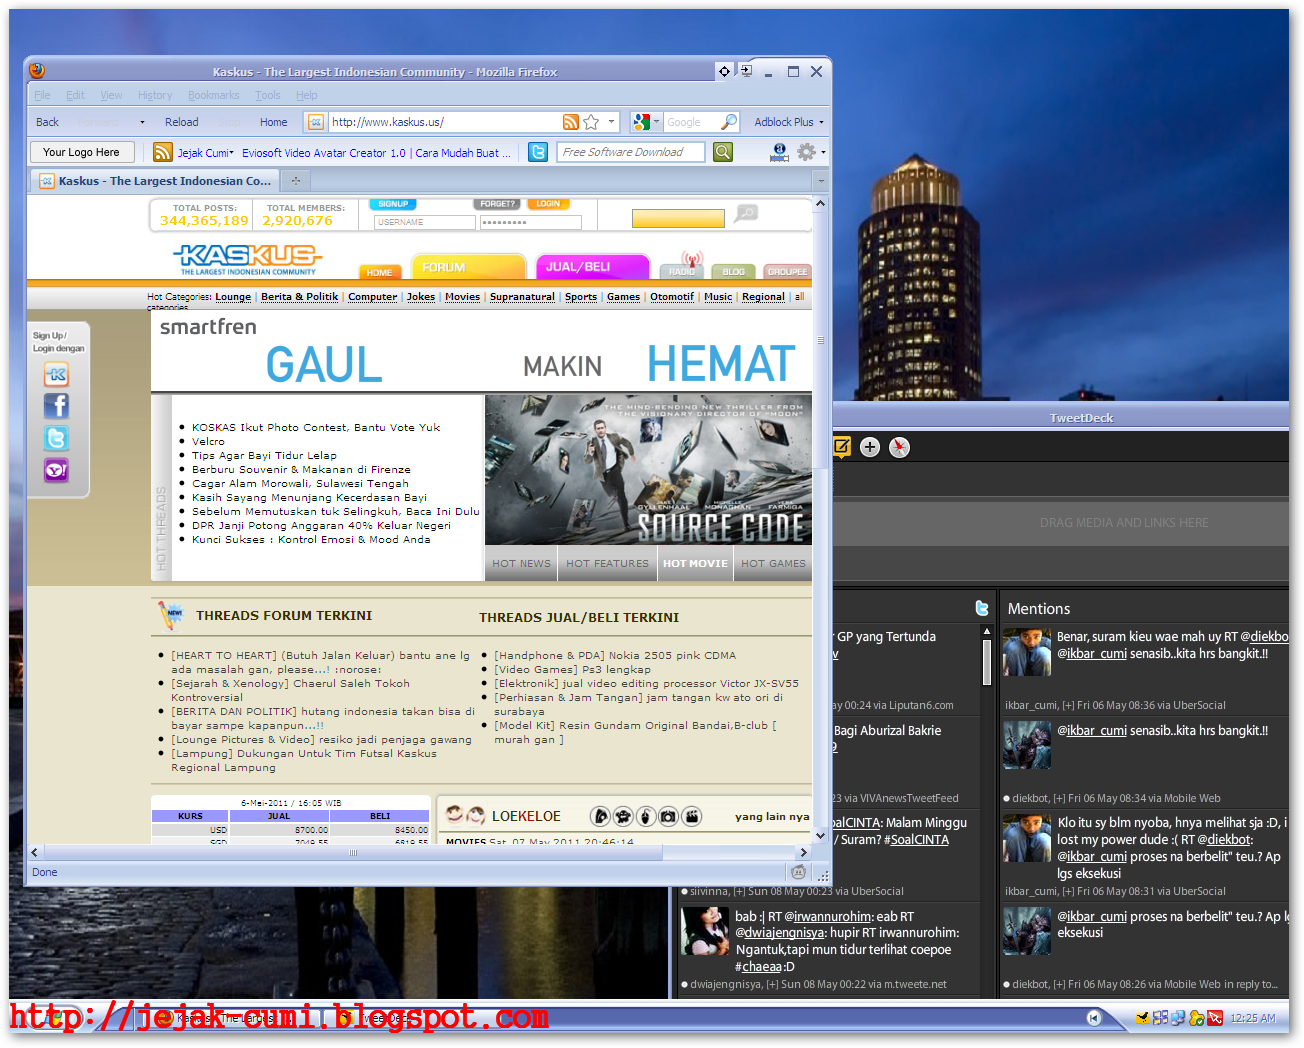The height and width of the screenshot is (1048, 1304).
Task: Click the yellow Kaskus search box
Action: coord(678,218)
